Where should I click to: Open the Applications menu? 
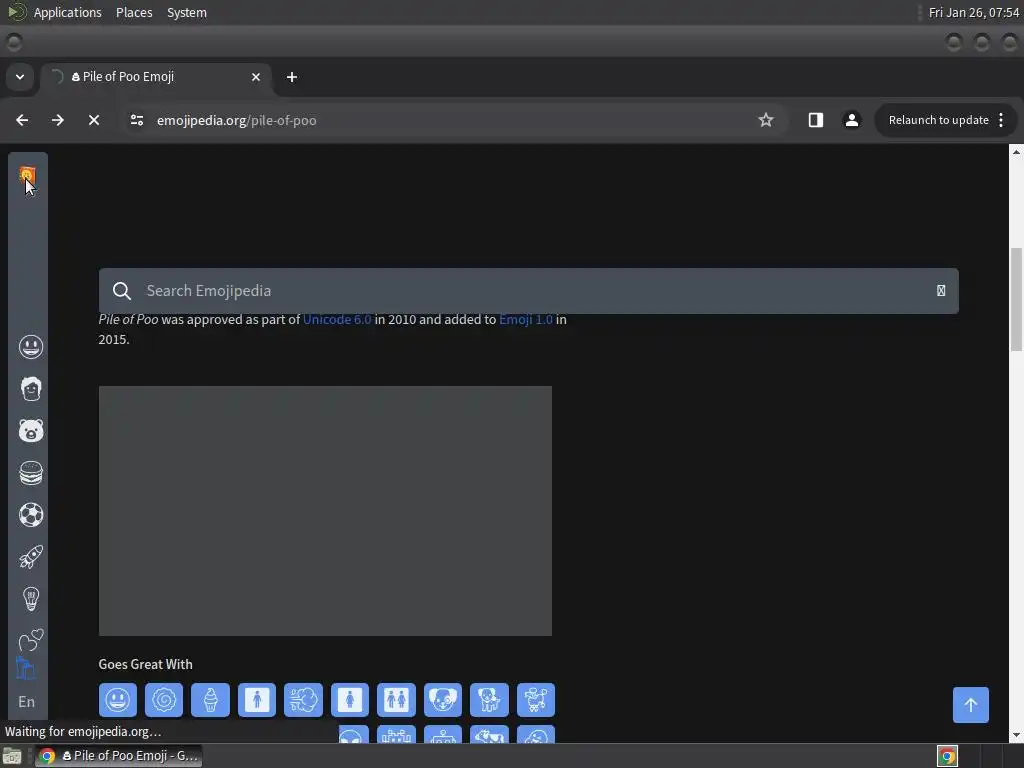[x=67, y=12]
